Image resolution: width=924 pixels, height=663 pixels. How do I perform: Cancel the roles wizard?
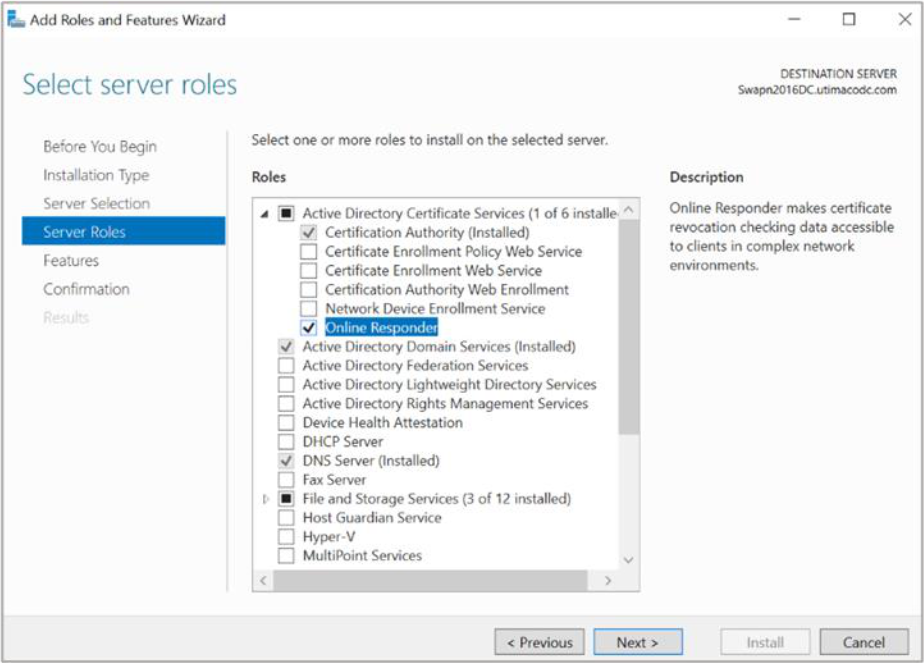point(864,642)
